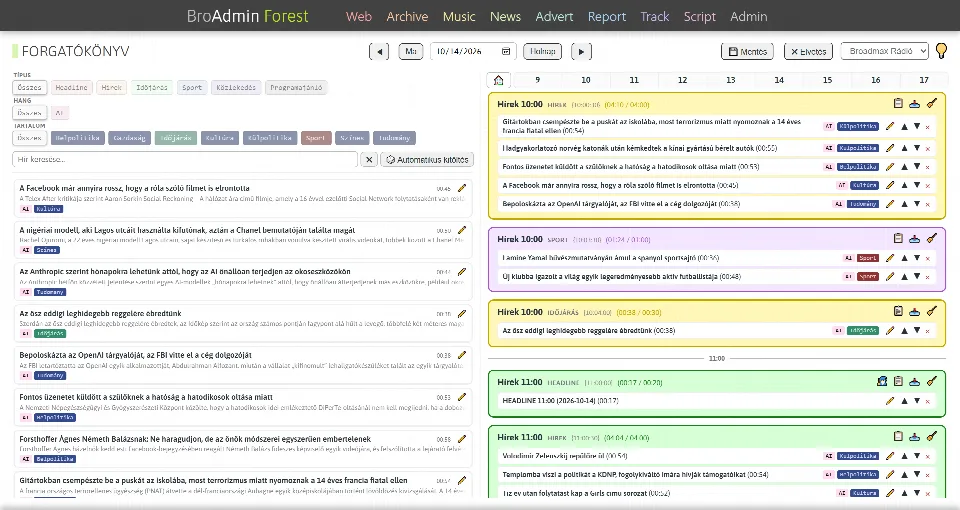
Task: Click broom clear icon in Sport block
Action: 931,239
